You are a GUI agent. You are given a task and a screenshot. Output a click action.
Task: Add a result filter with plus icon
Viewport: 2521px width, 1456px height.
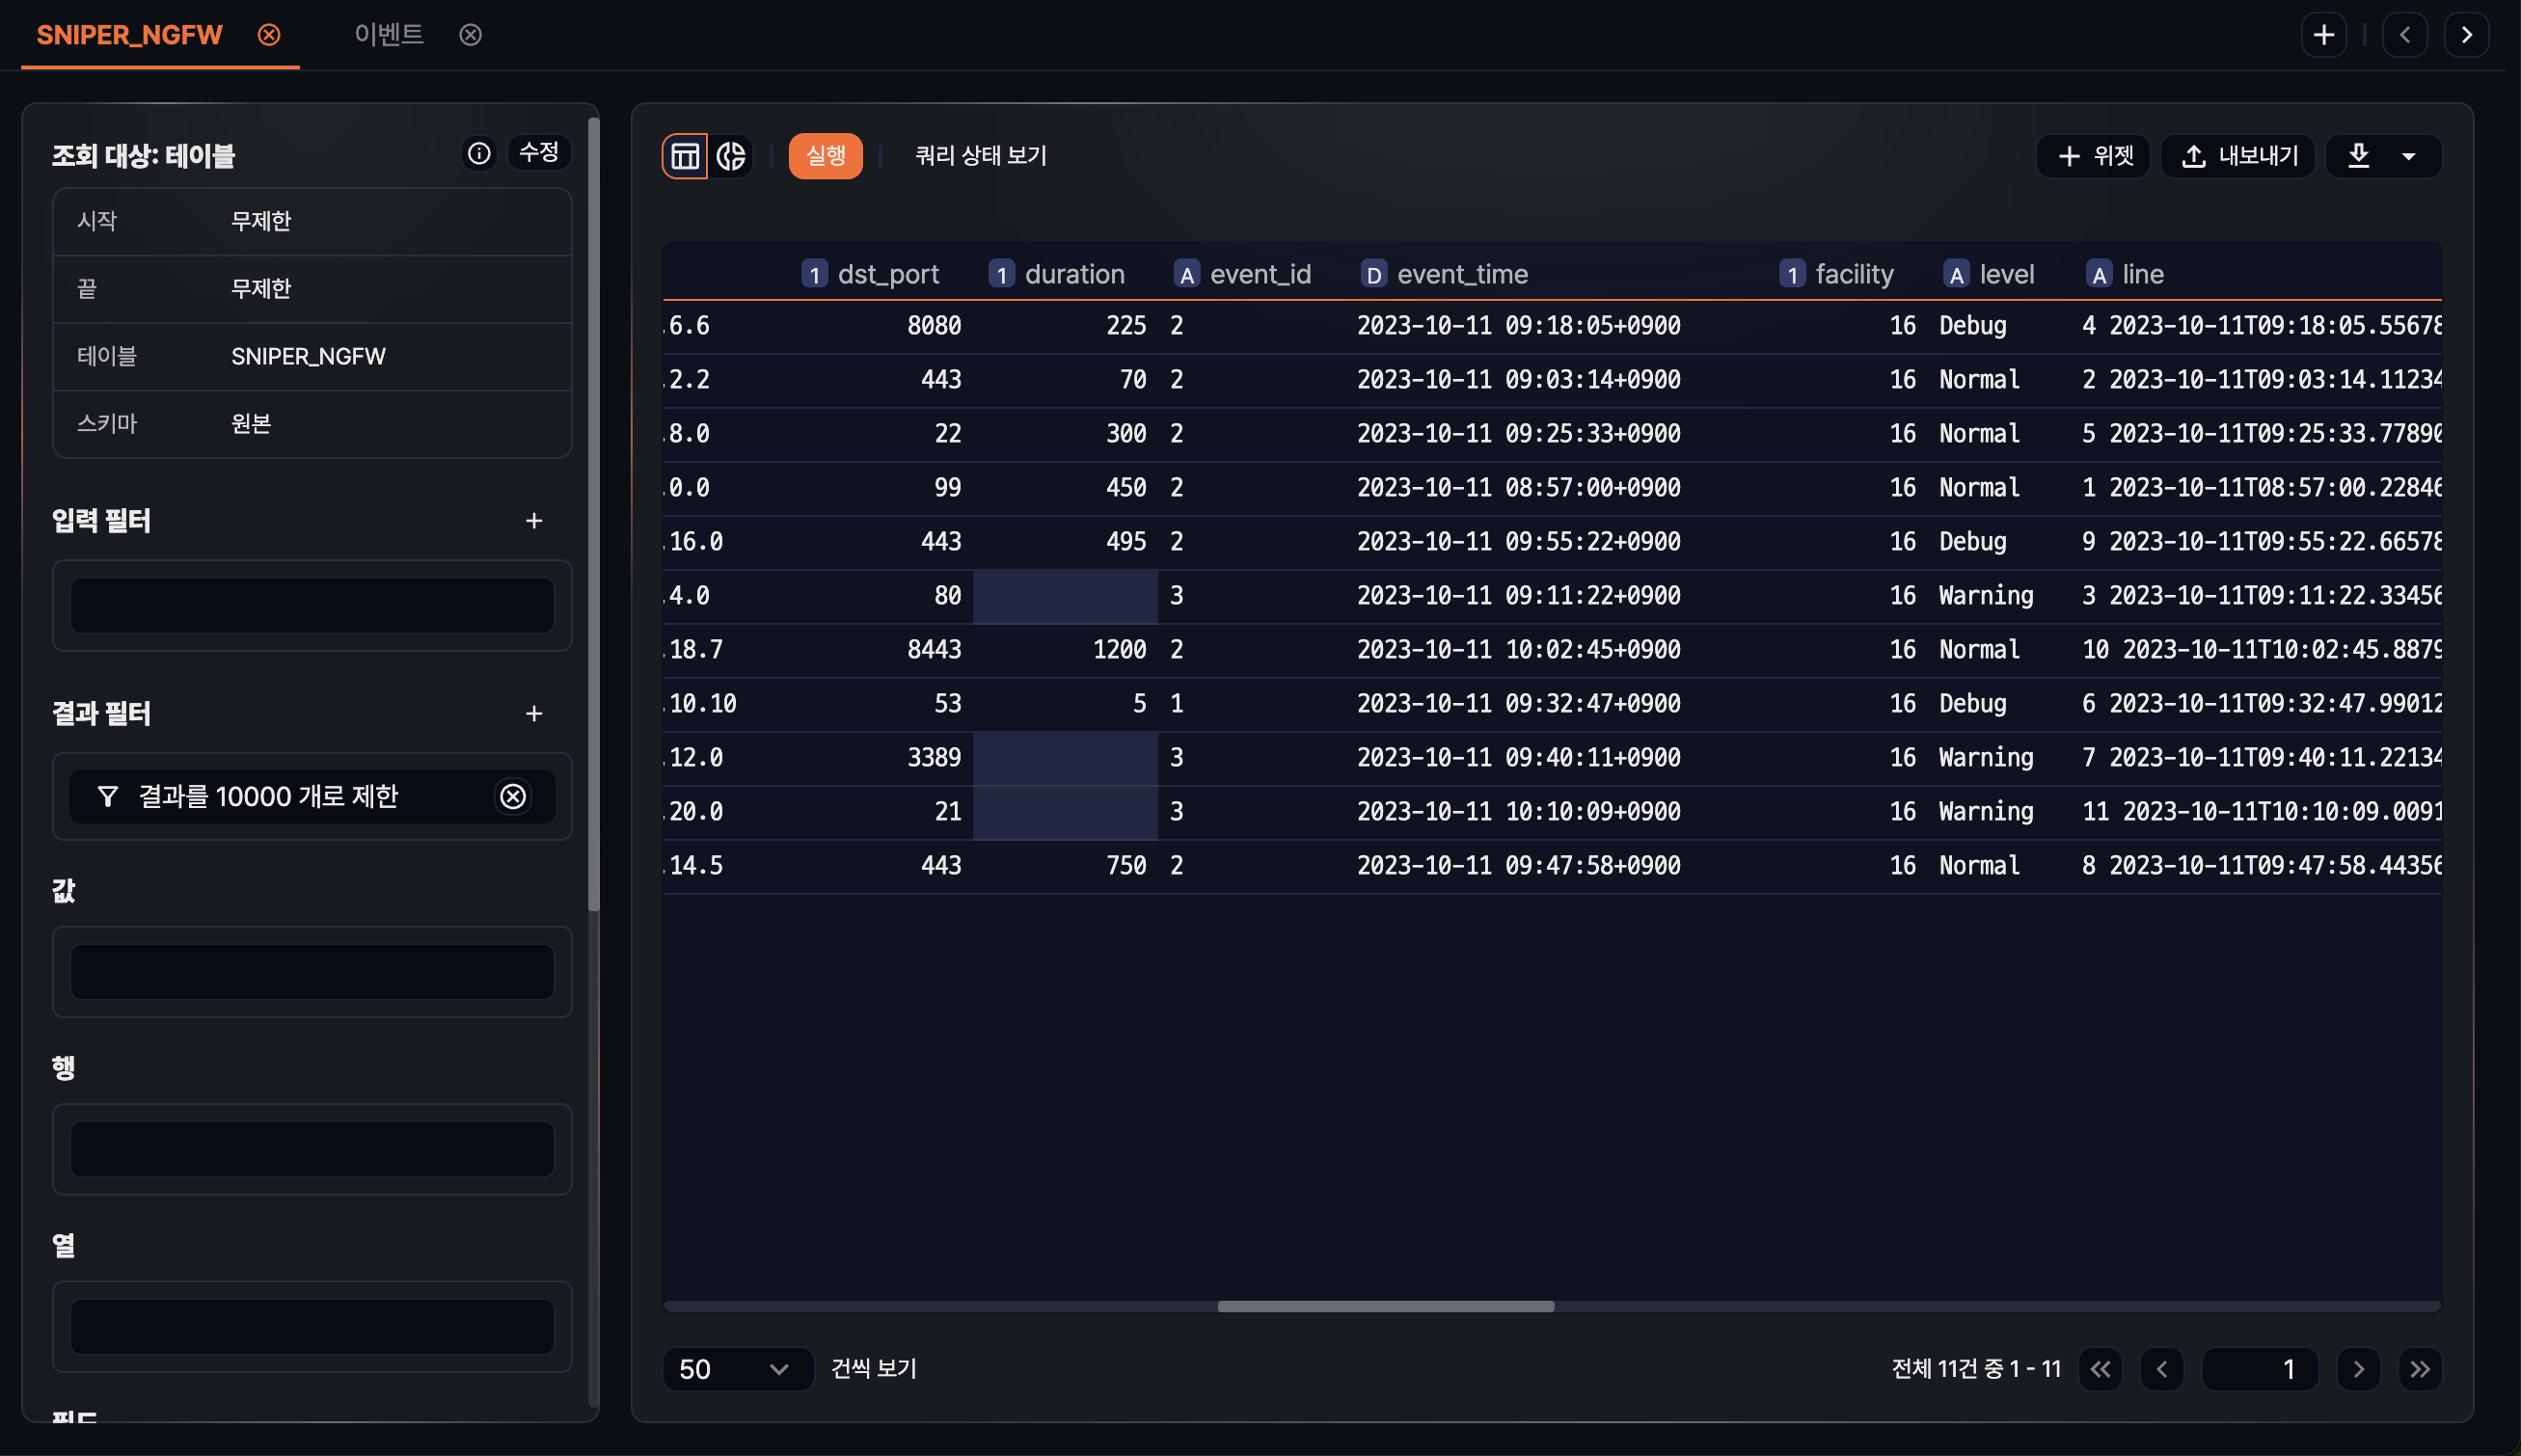tap(534, 714)
